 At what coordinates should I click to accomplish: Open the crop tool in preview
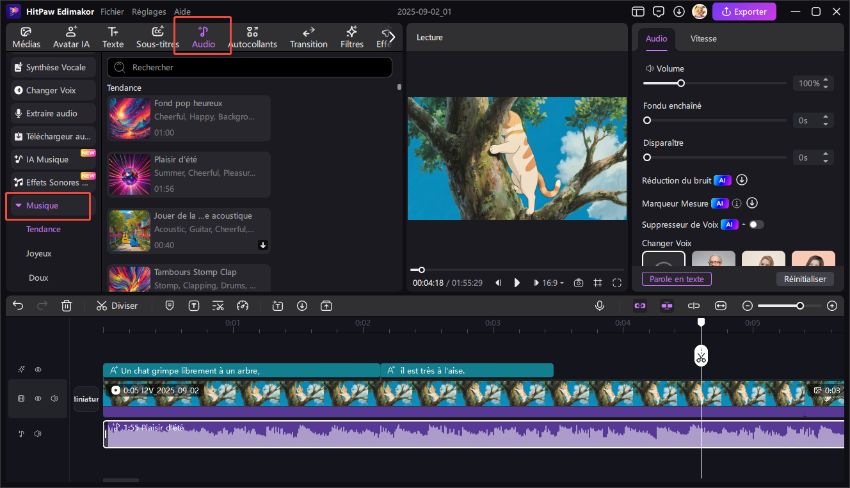point(597,282)
